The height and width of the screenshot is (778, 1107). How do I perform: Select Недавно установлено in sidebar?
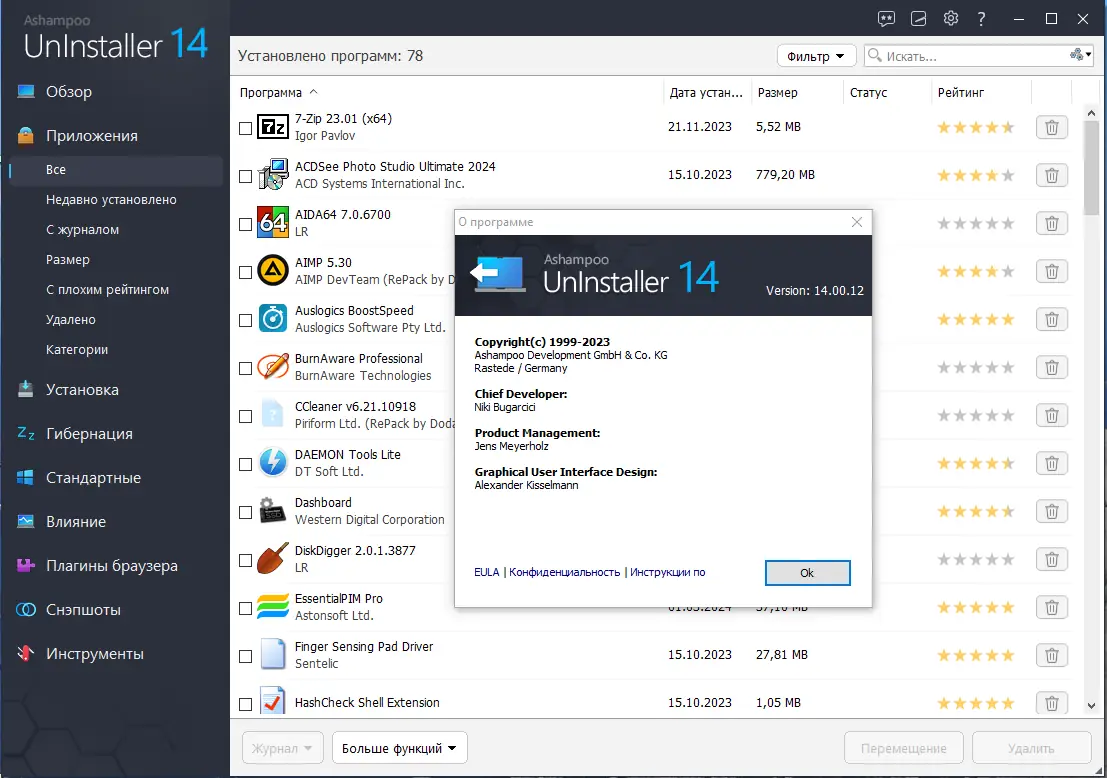coord(111,200)
